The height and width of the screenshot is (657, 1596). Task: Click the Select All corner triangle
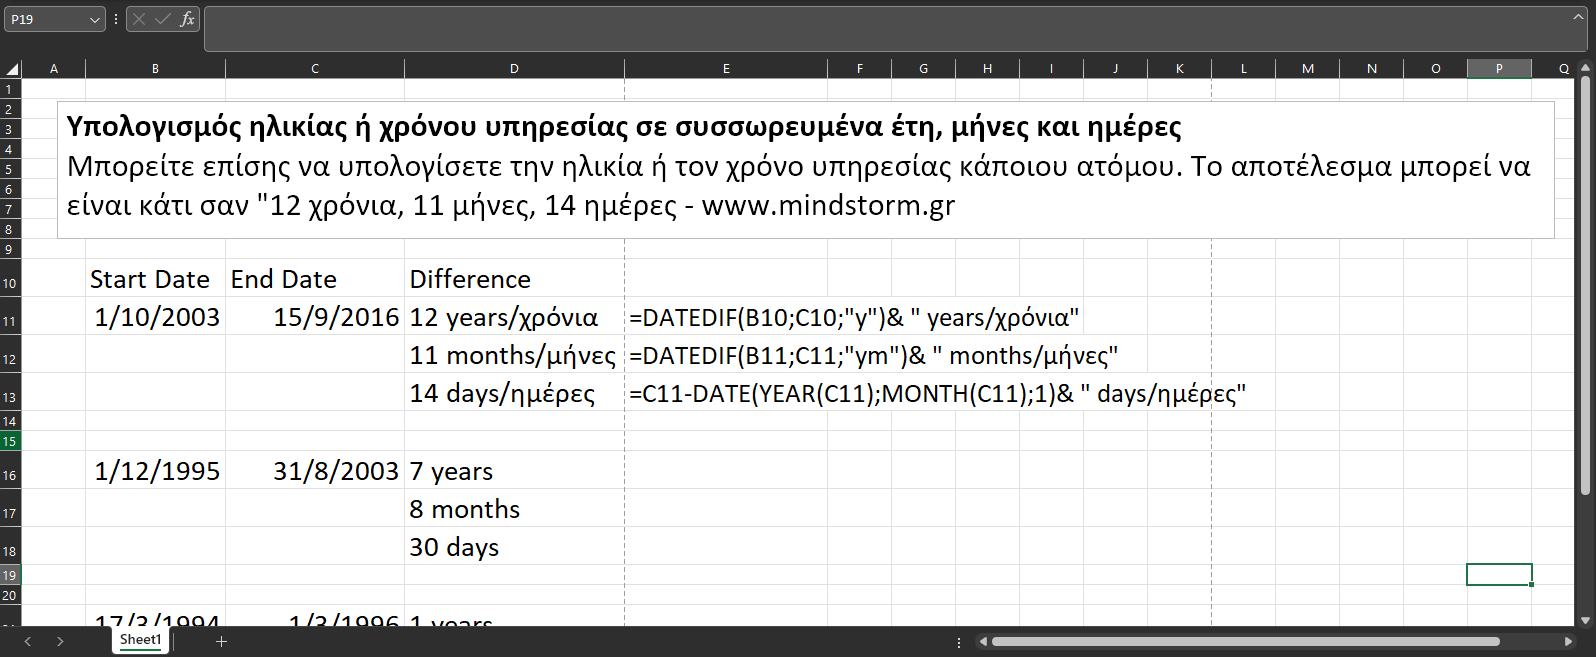click(x=12, y=69)
